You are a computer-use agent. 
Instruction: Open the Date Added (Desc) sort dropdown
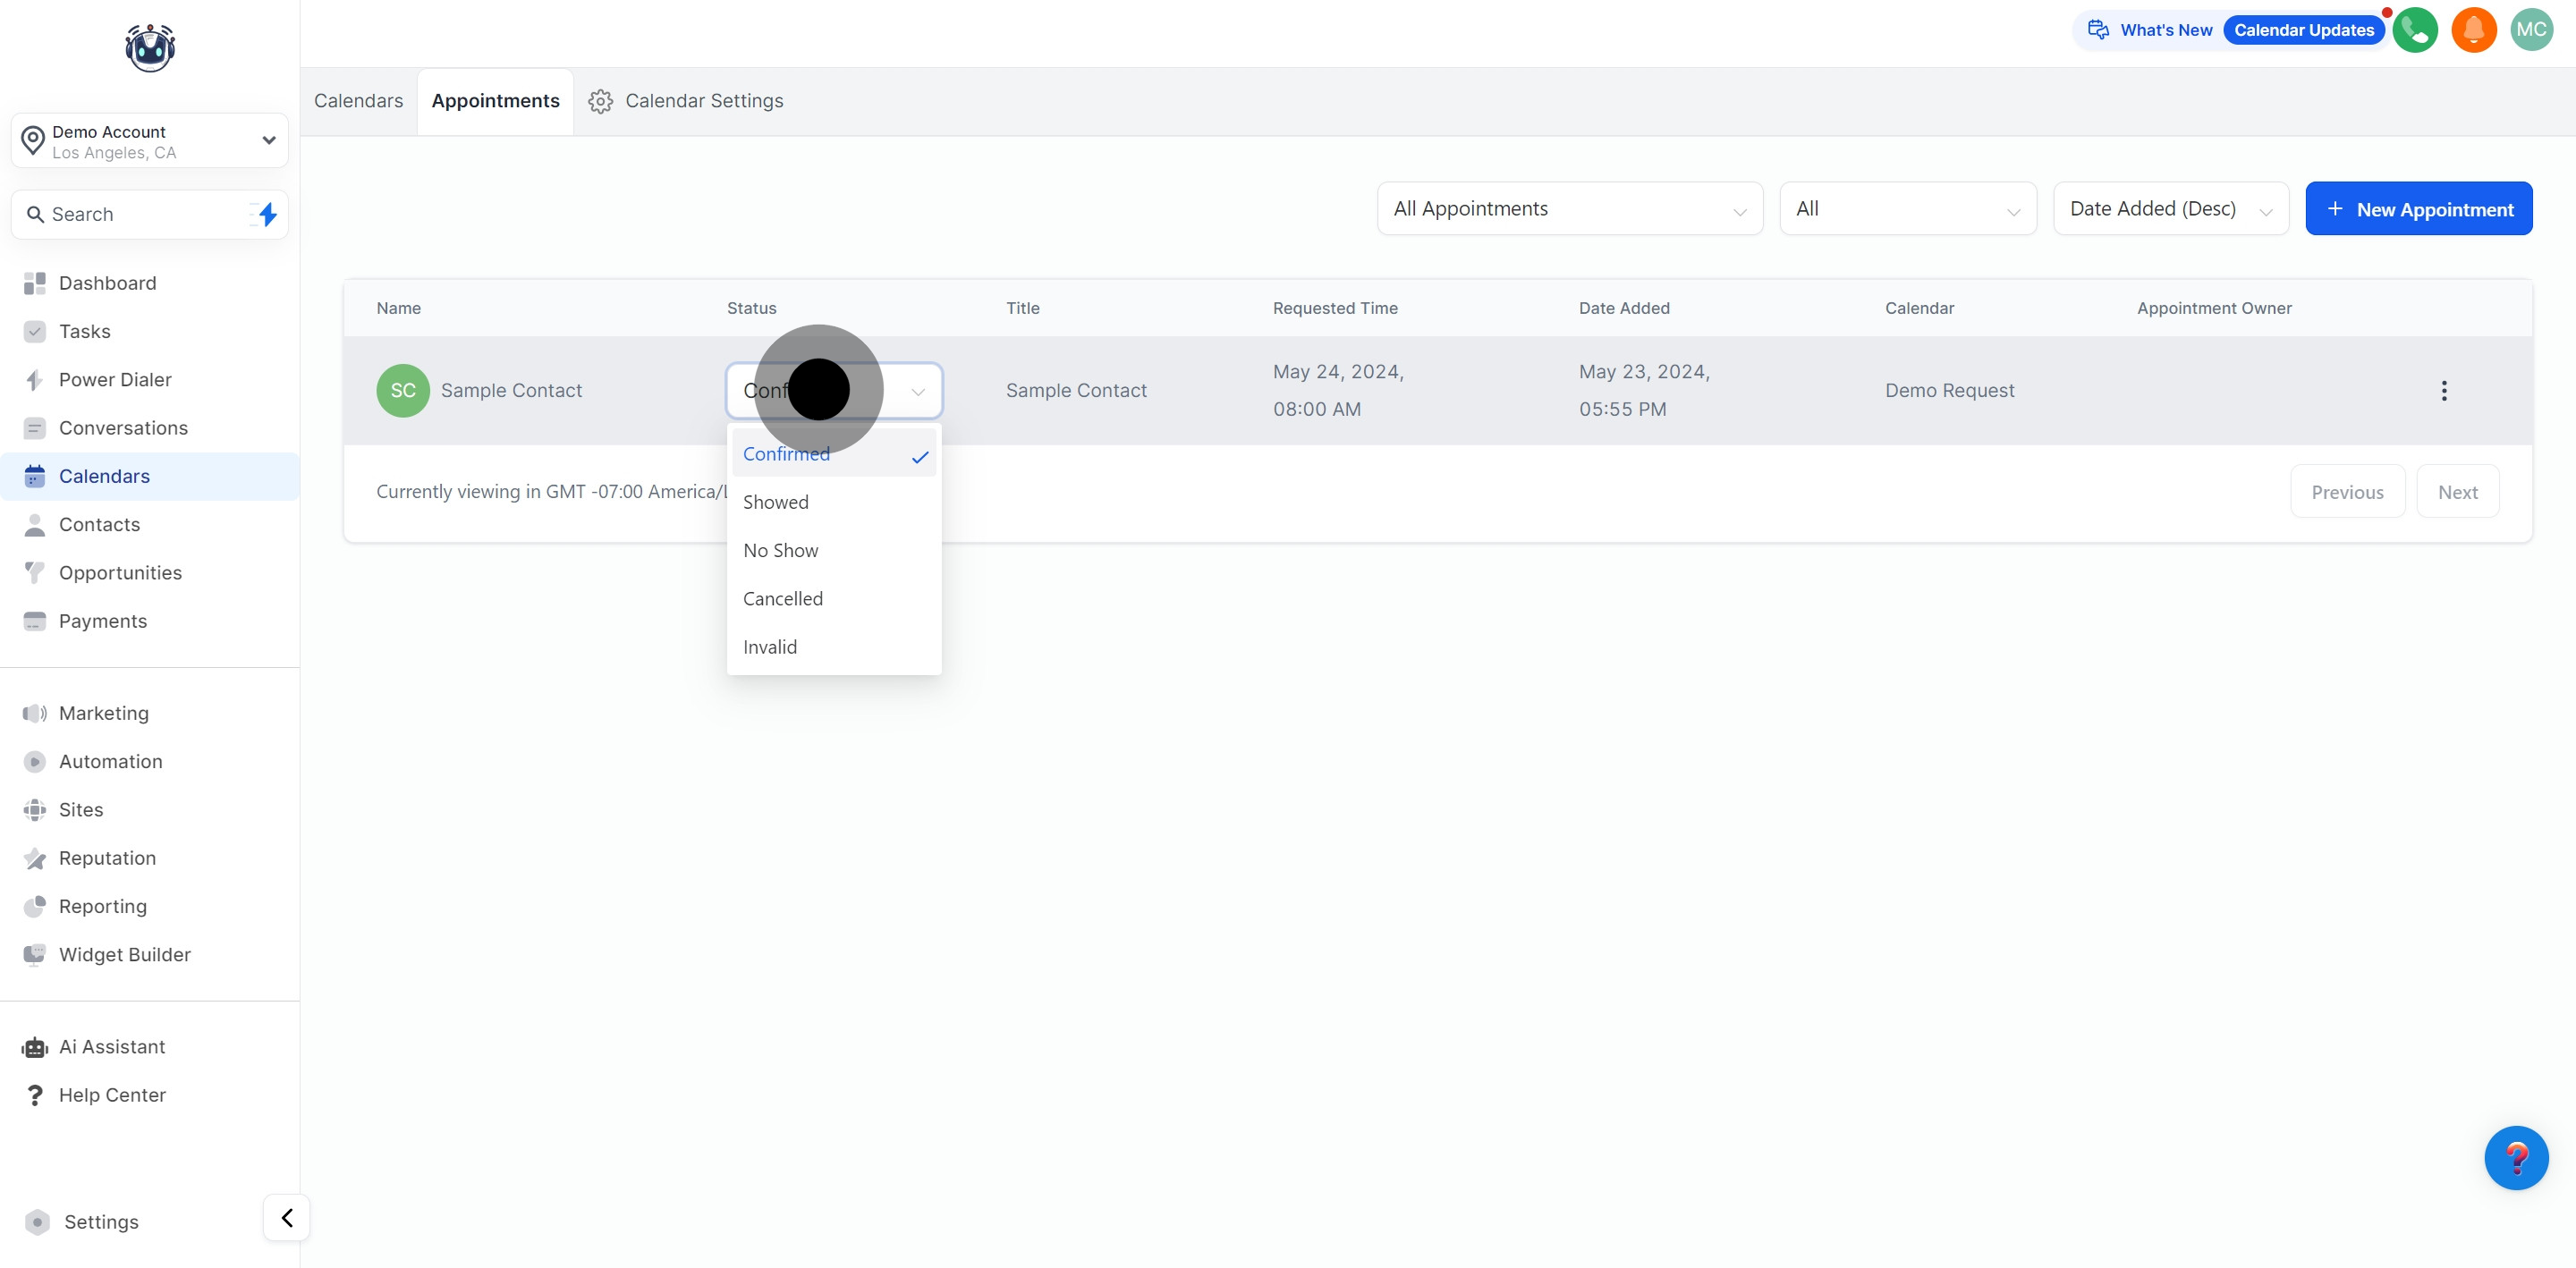pyautogui.click(x=2170, y=209)
